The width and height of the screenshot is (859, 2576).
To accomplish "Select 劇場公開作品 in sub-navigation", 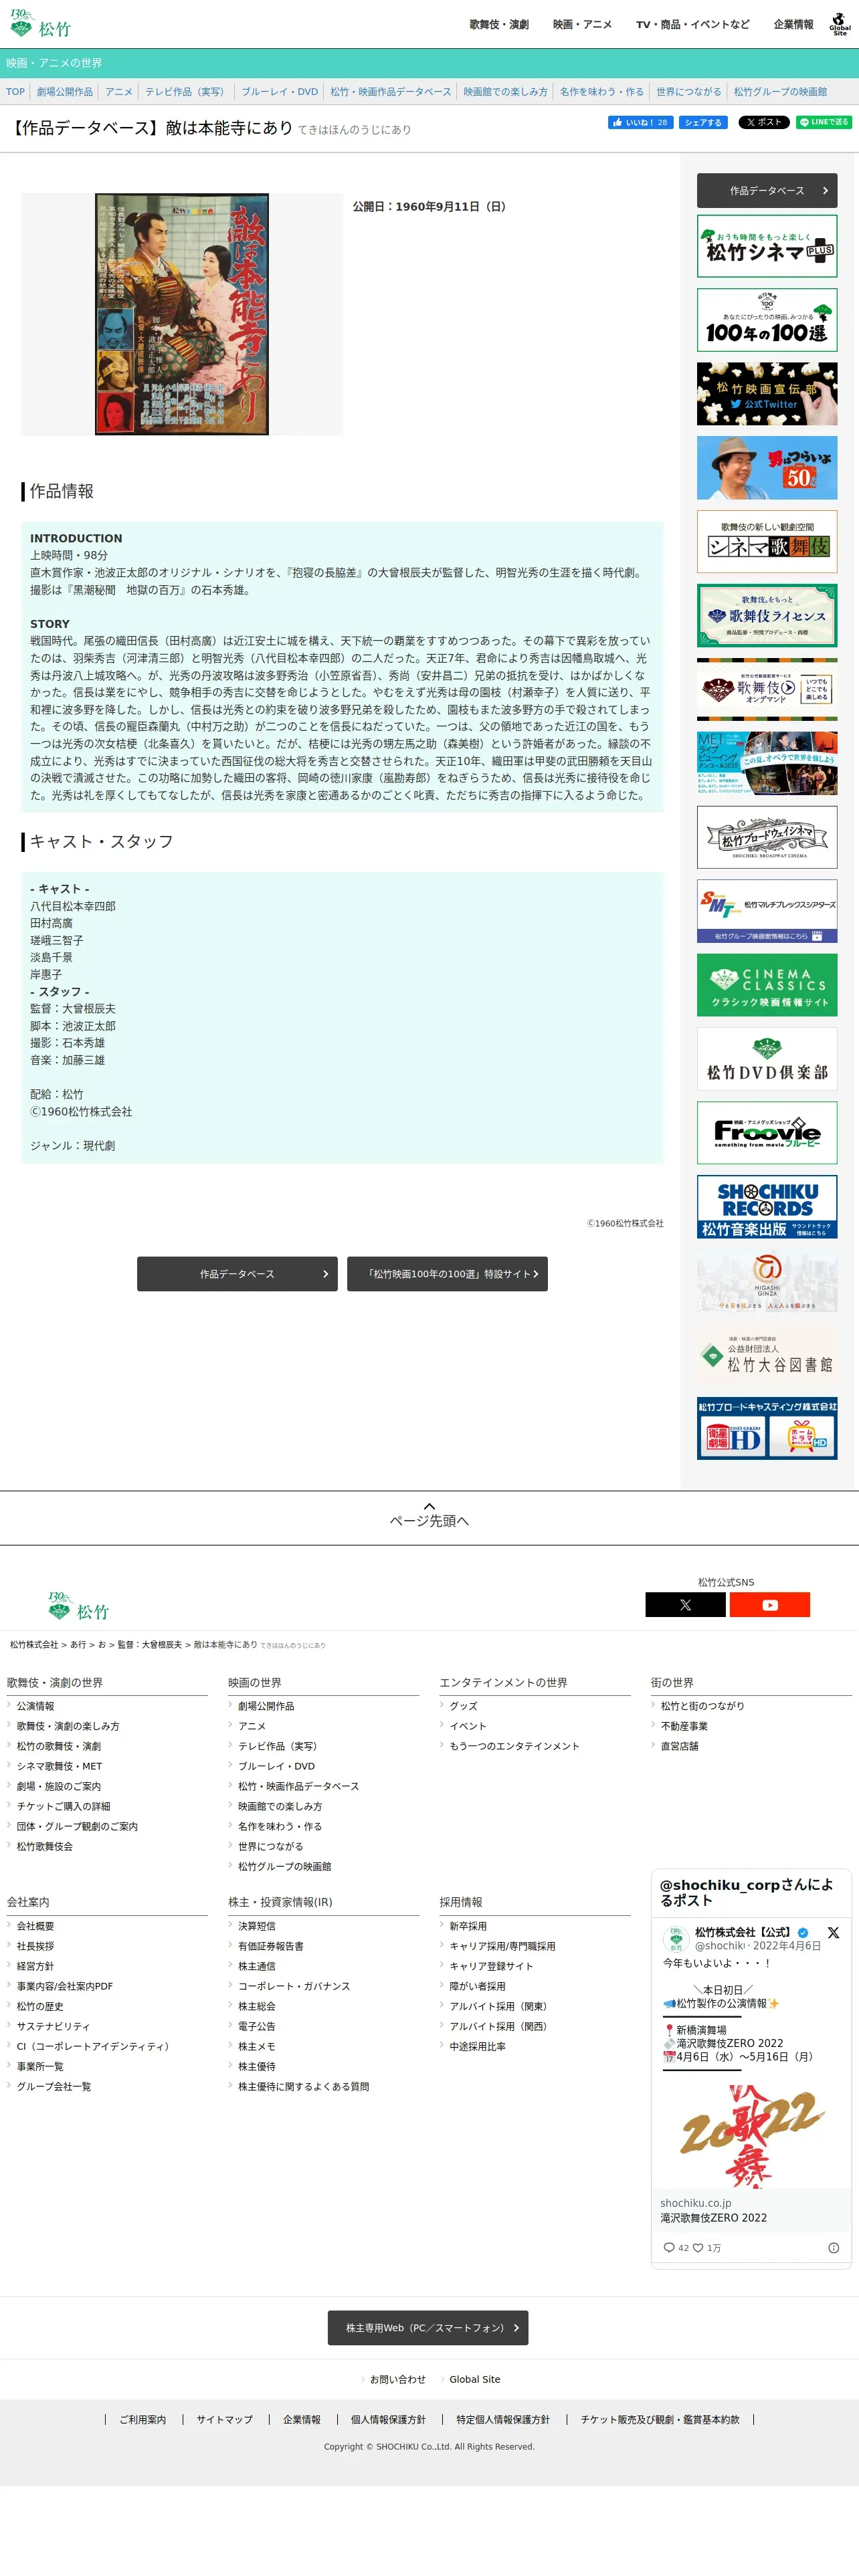I will click(65, 92).
